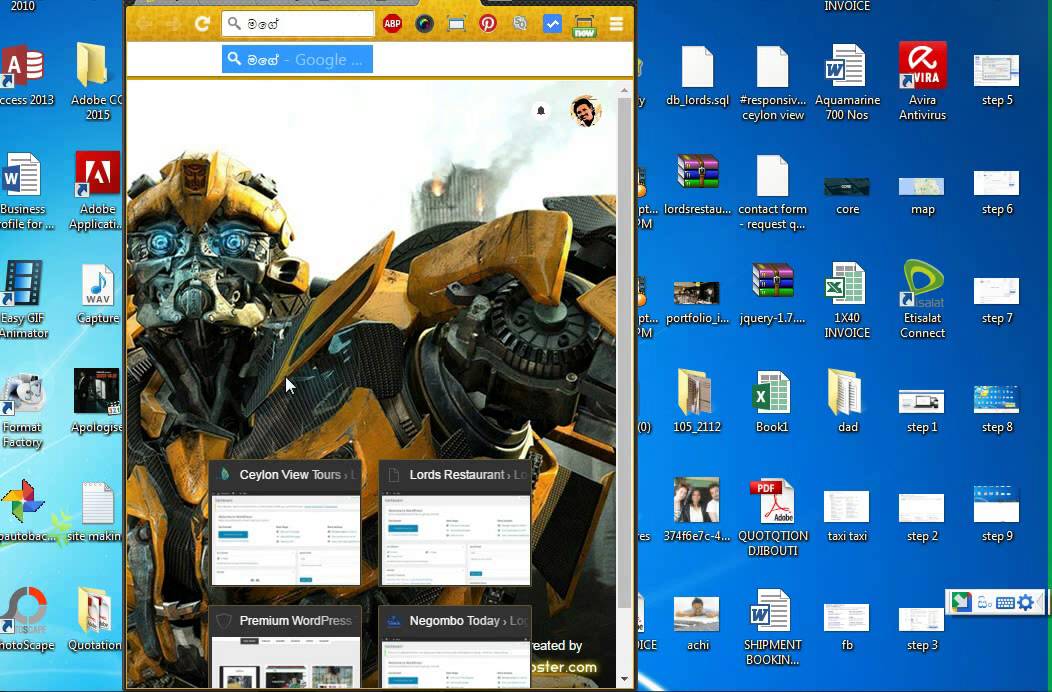This screenshot has width=1052, height=692.
Task: Select the Google search suggestion
Action: (x=297, y=60)
